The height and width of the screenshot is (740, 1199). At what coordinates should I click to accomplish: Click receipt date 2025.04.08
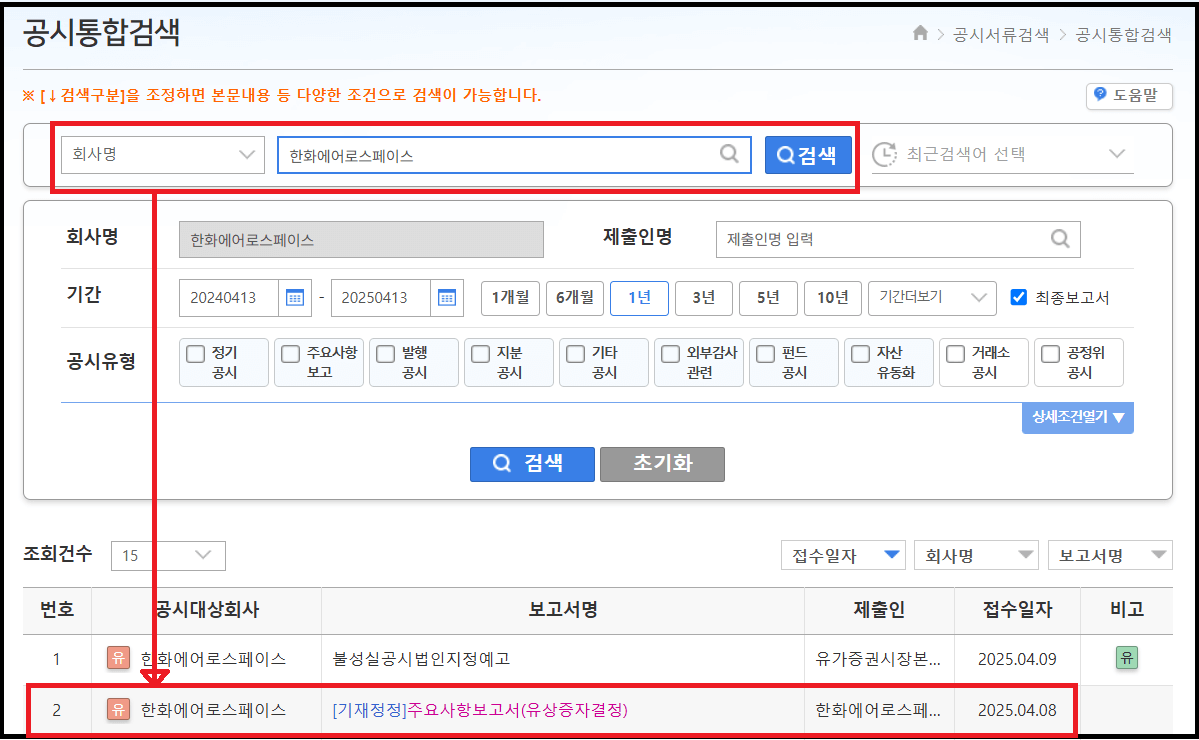point(1017,710)
